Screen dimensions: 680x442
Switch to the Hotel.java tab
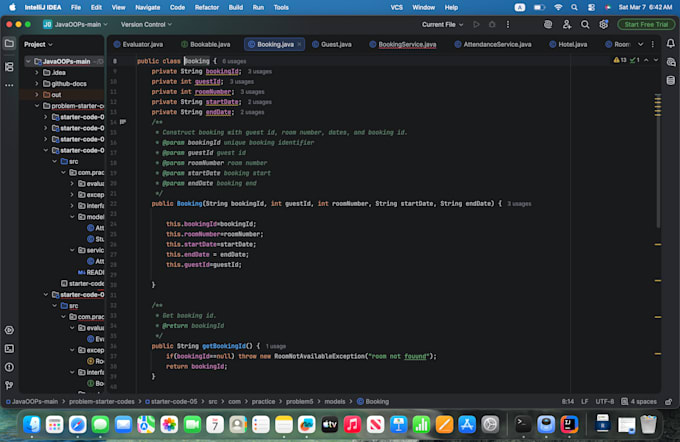point(568,44)
